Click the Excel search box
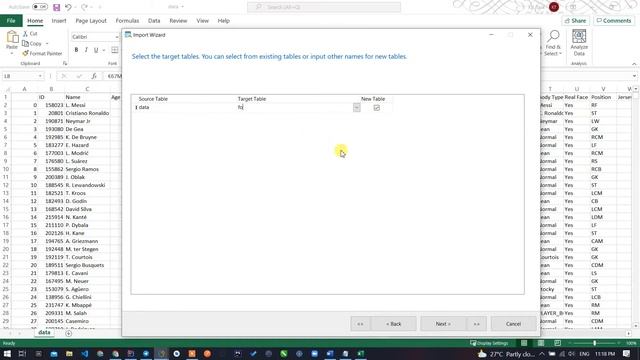Screen dimensions: 640x360 [x=324, y=7]
